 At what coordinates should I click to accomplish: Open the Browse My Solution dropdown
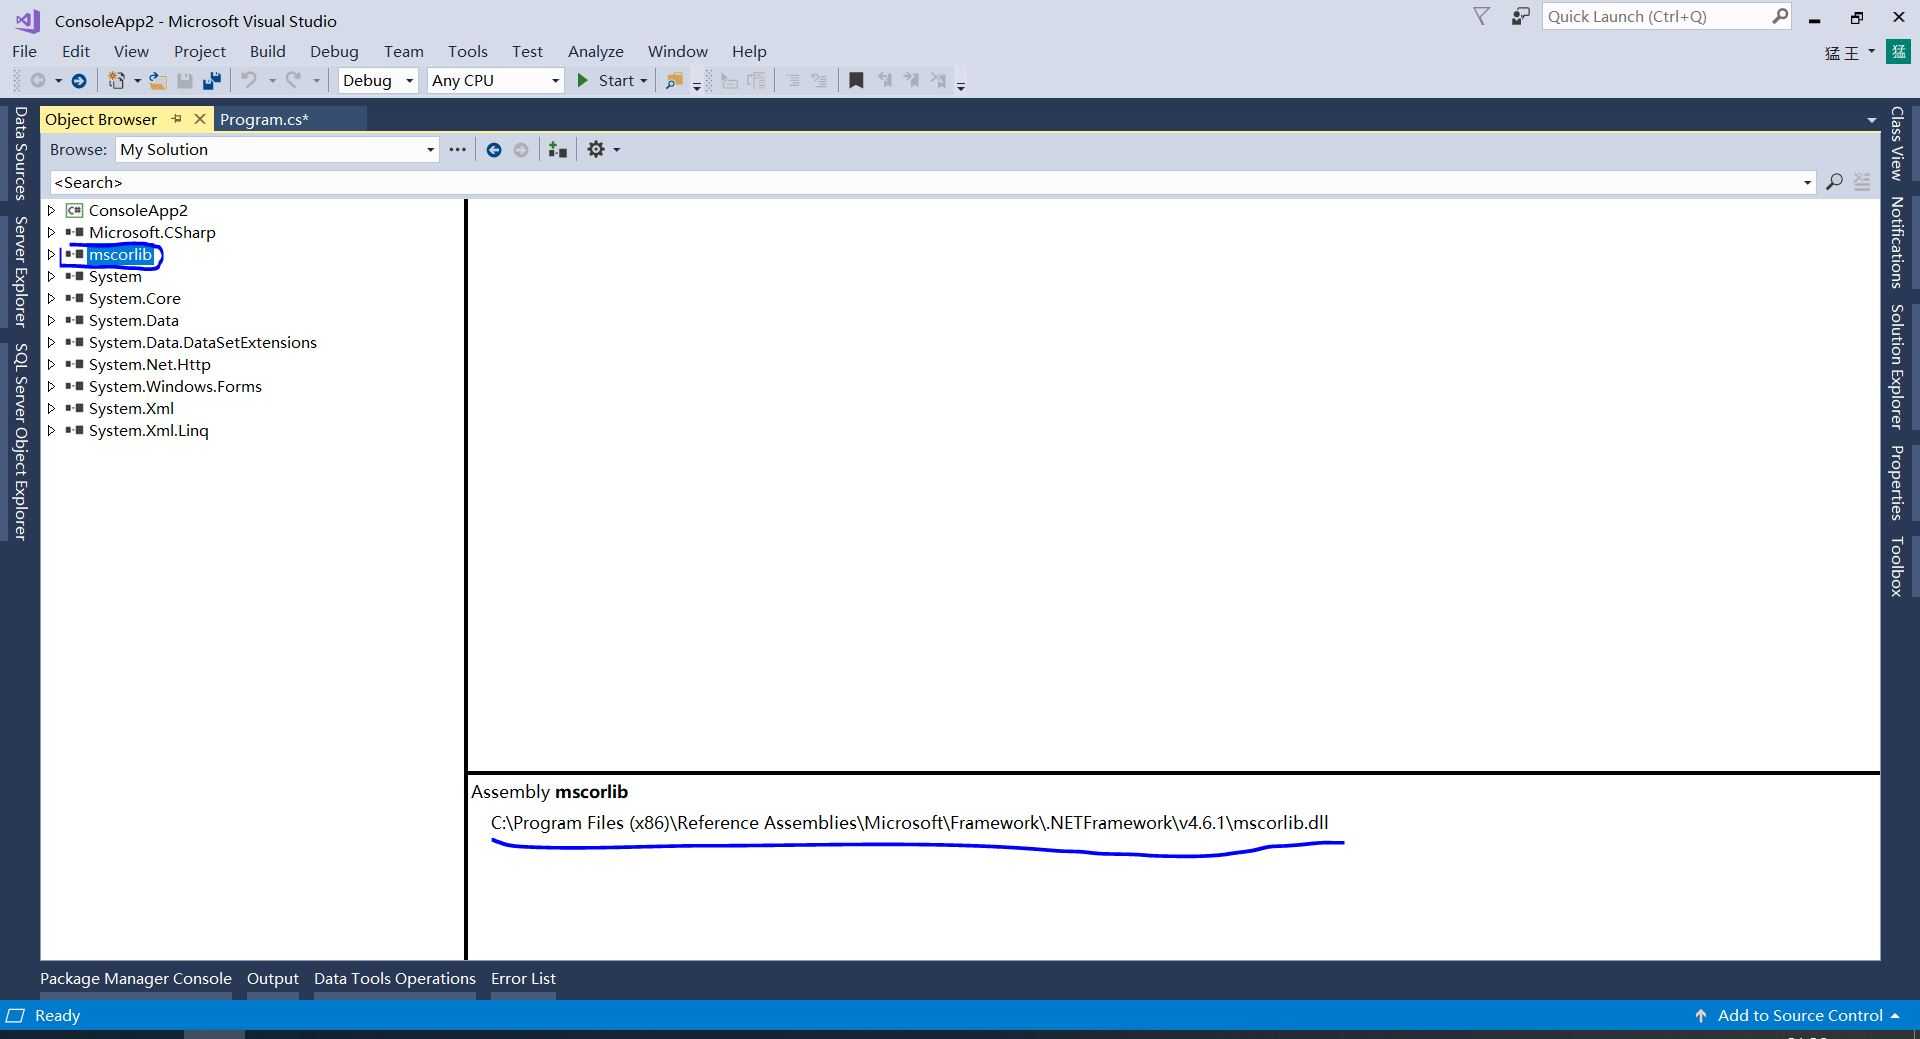431,150
